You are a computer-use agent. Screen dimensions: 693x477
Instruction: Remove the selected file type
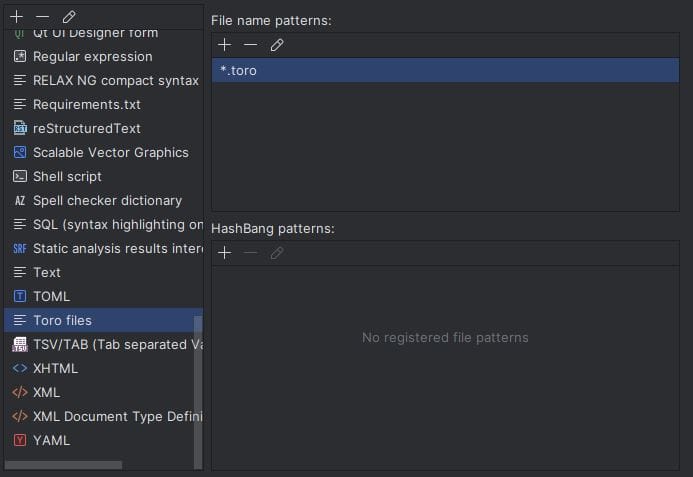[43, 17]
